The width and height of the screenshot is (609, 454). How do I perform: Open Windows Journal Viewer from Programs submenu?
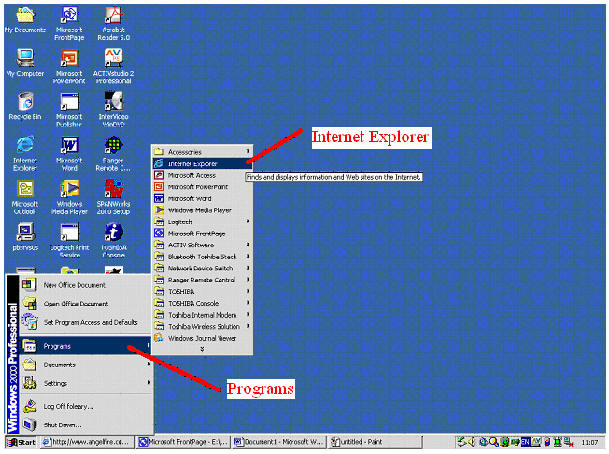[x=202, y=338]
